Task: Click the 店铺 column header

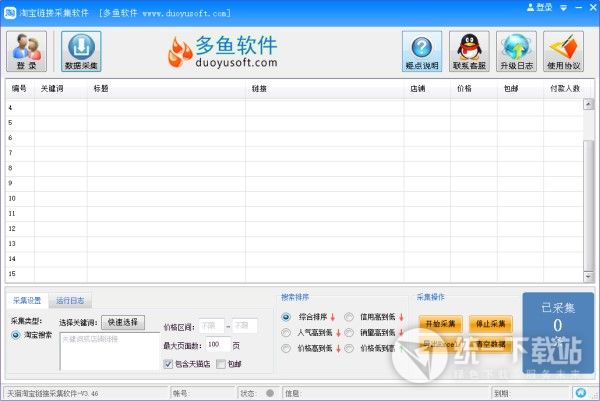Action: coord(427,89)
